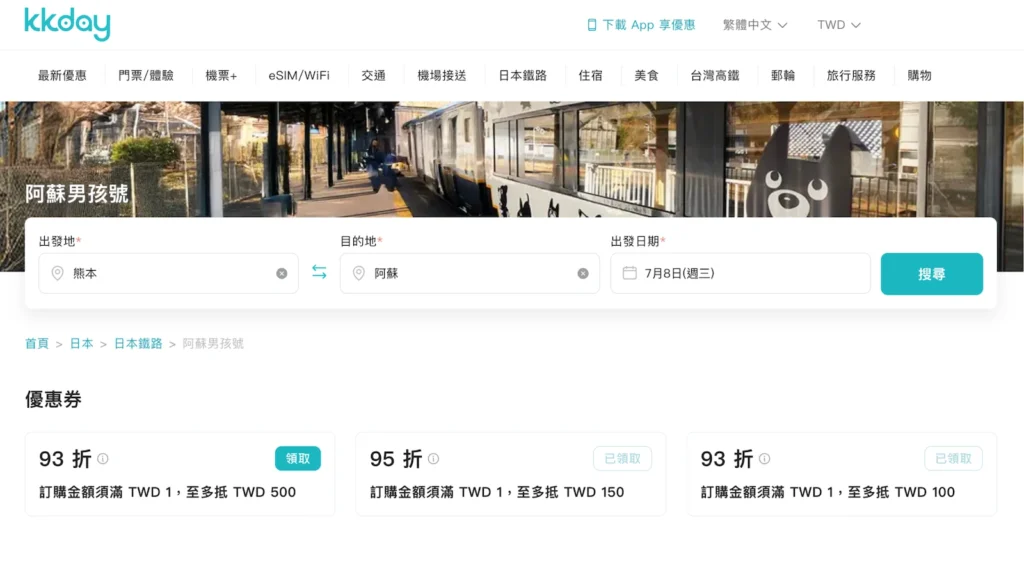Image resolution: width=1024 pixels, height=576 pixels.
Task: Click the 熊本 departure input field
Action: tap(168, 274)
